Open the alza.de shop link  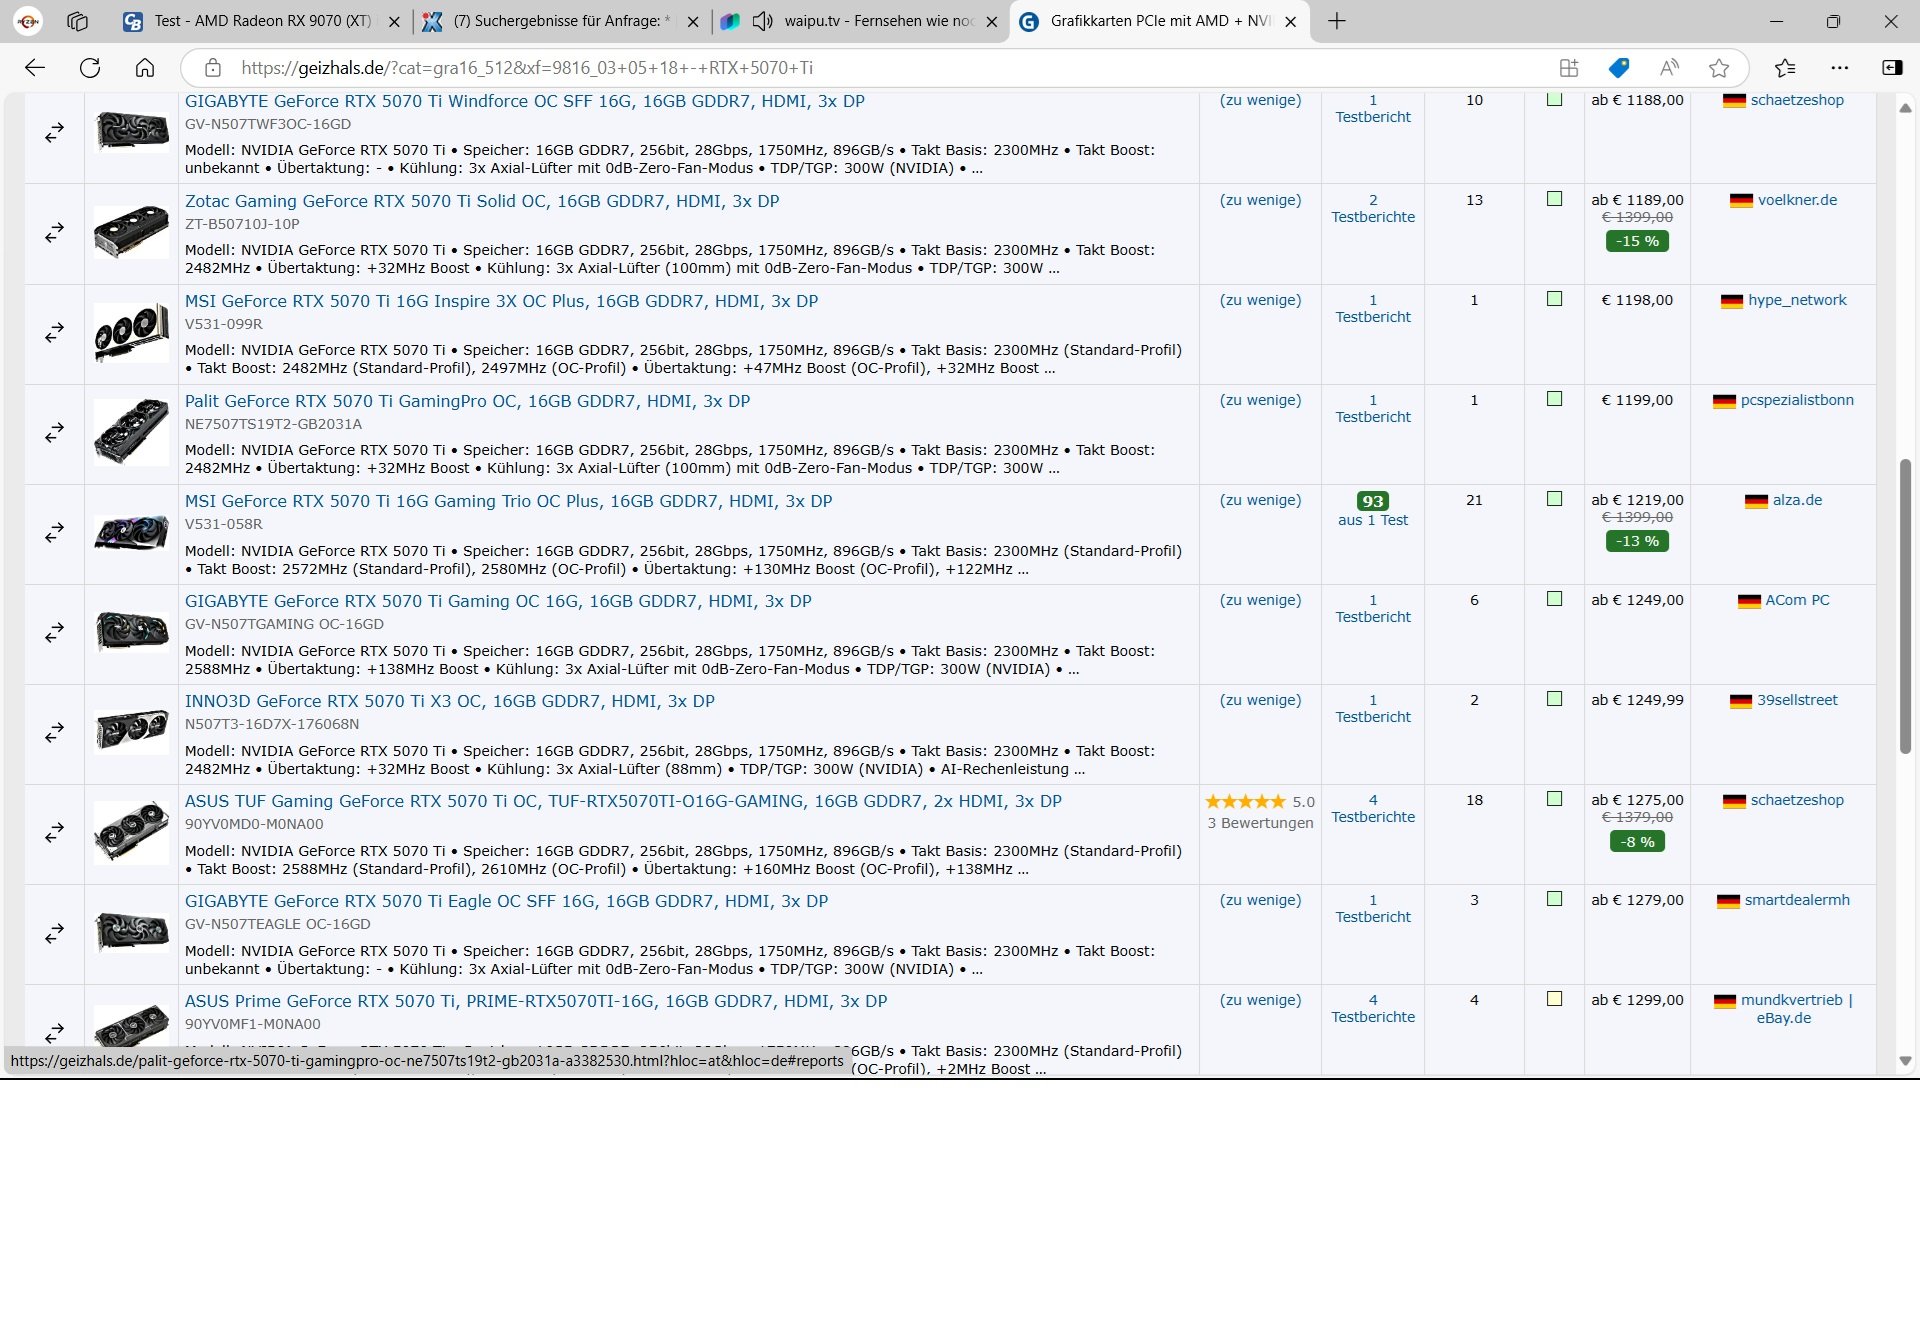(1796, 500)
